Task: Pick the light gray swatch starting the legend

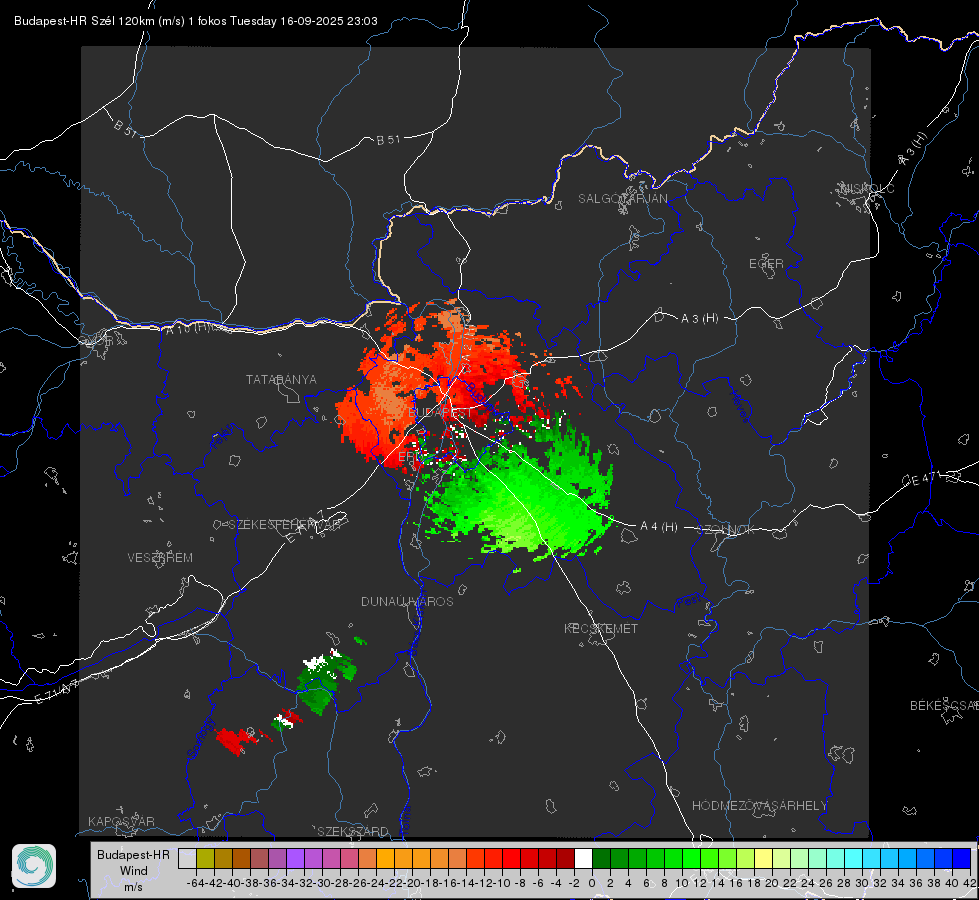Action: point(187,858)
